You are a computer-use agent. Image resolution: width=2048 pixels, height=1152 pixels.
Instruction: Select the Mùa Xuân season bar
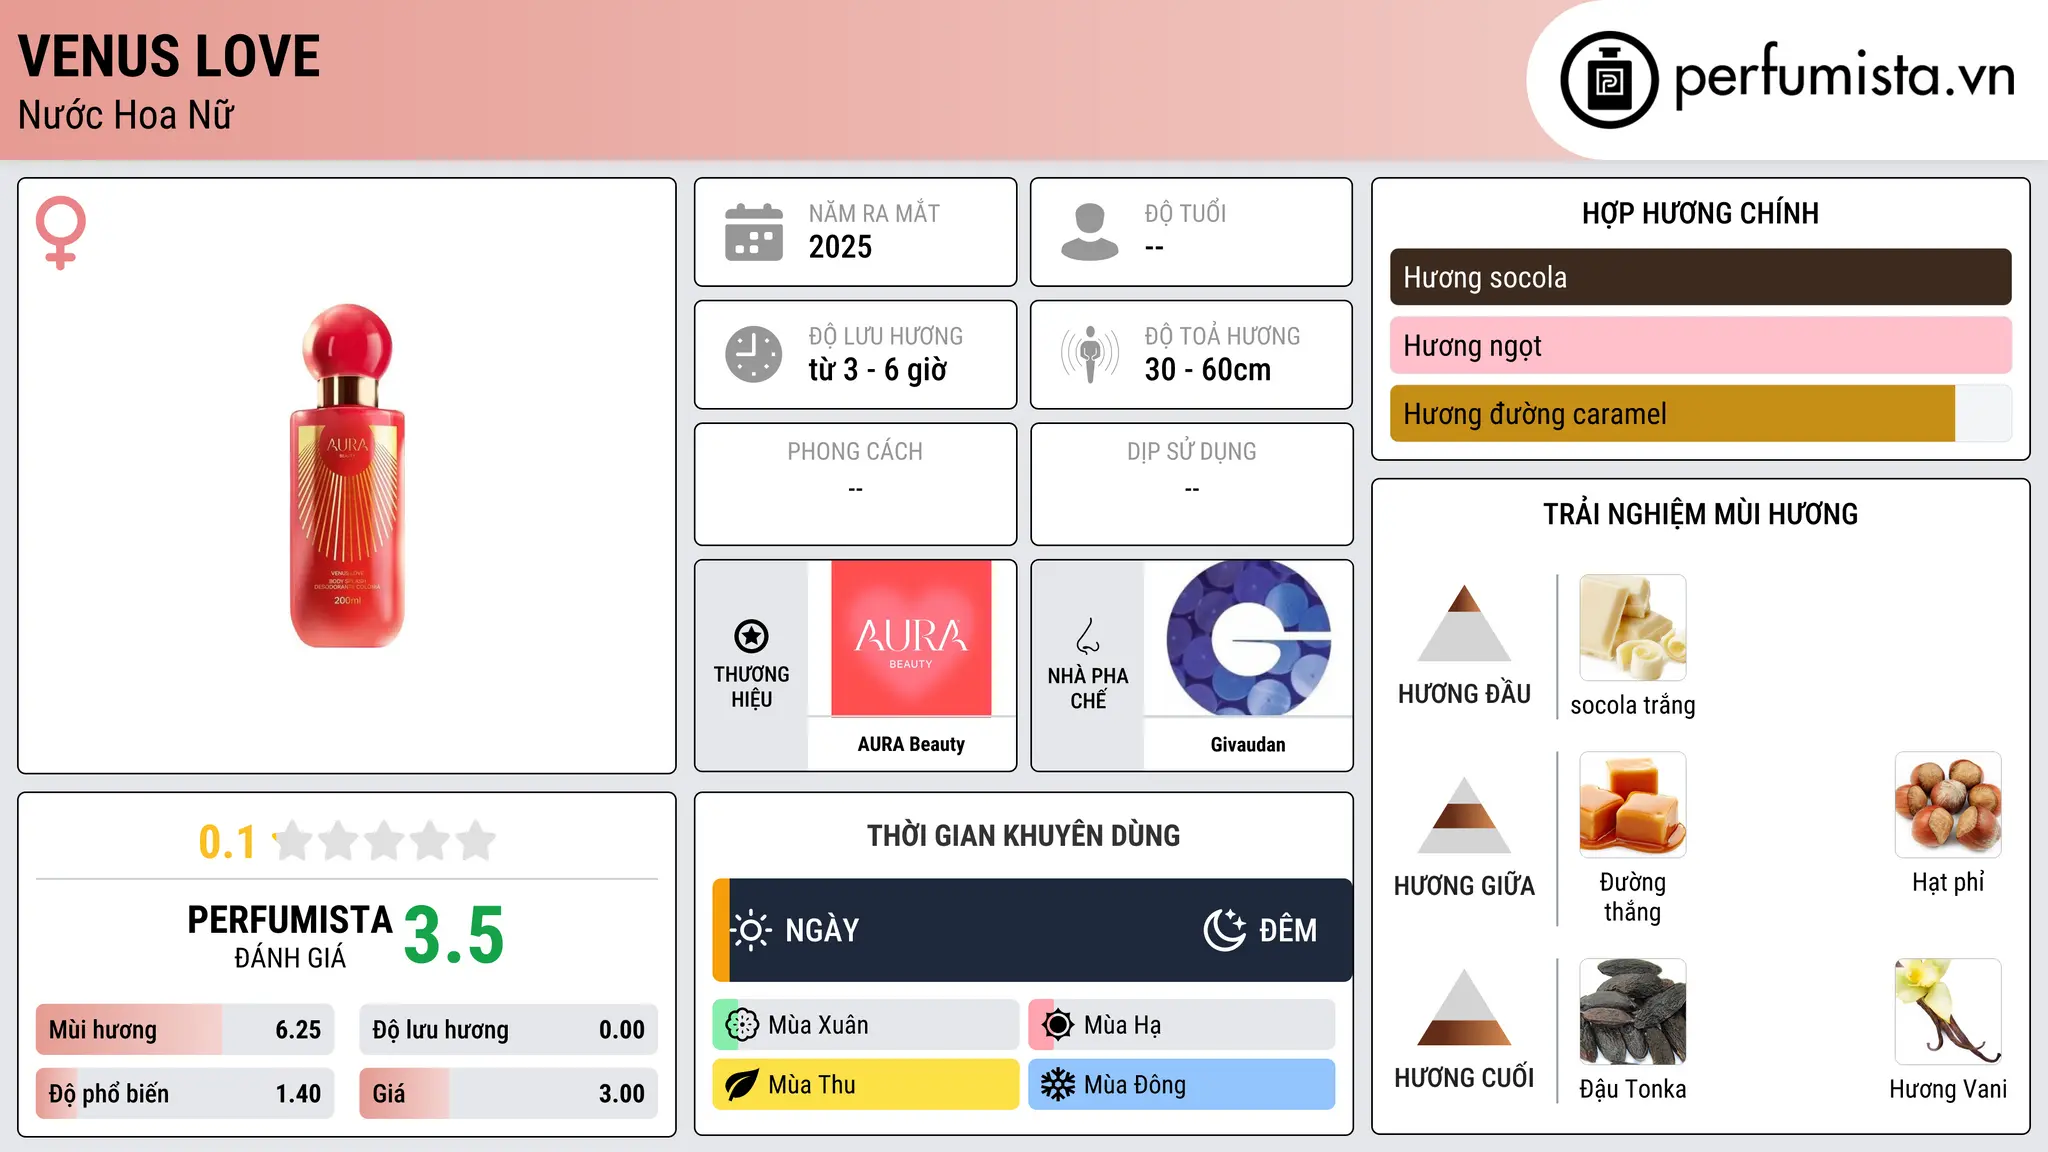[866, 1025]
